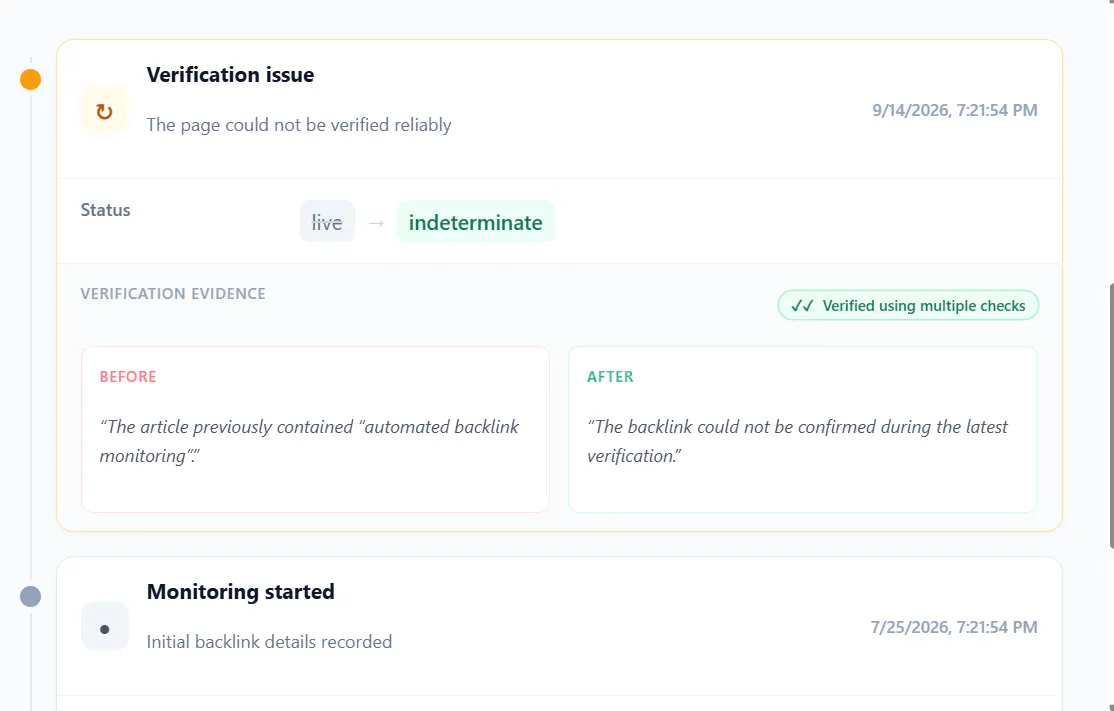1114x711 pixels.
Task: Click the double checkmark icon in verified badge
Action: 802,305
